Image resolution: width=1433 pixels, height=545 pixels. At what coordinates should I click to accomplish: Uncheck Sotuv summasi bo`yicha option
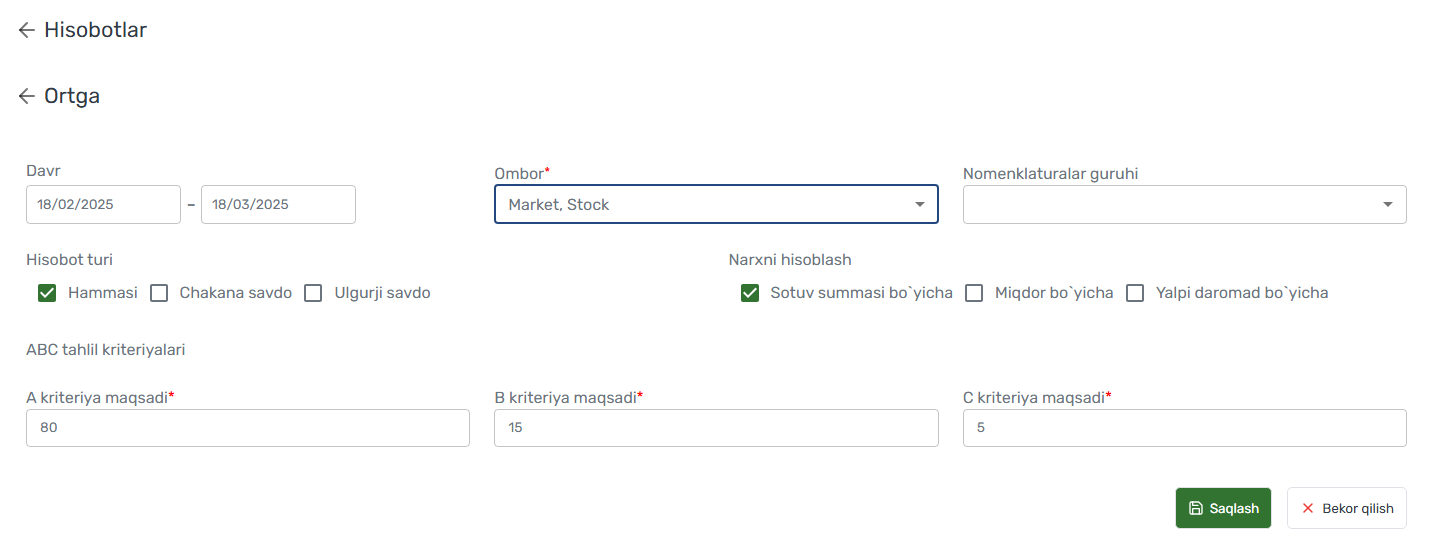click(x=750, y=293)
